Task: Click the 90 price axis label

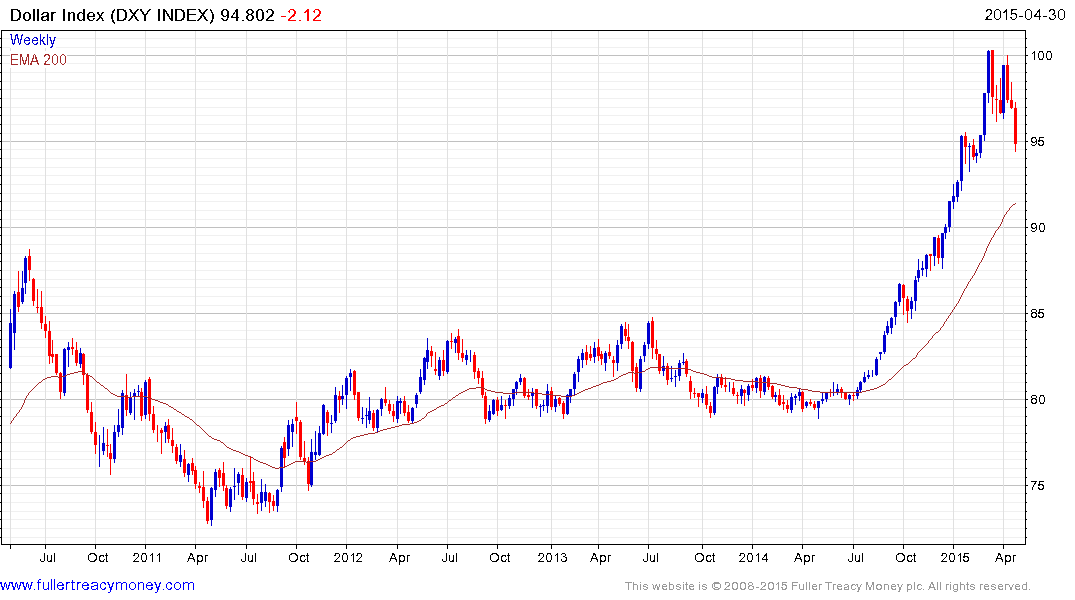Action: (x=1038, y=228)
